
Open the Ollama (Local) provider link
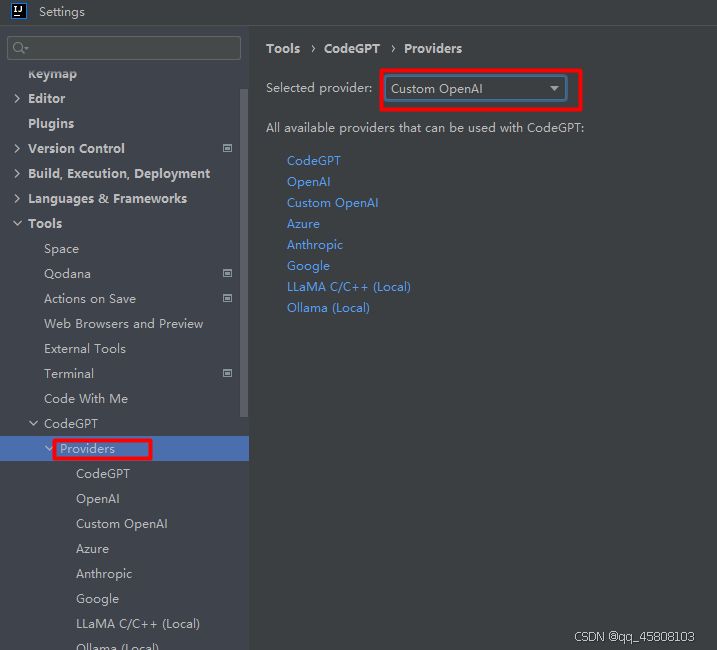(328, 308)
